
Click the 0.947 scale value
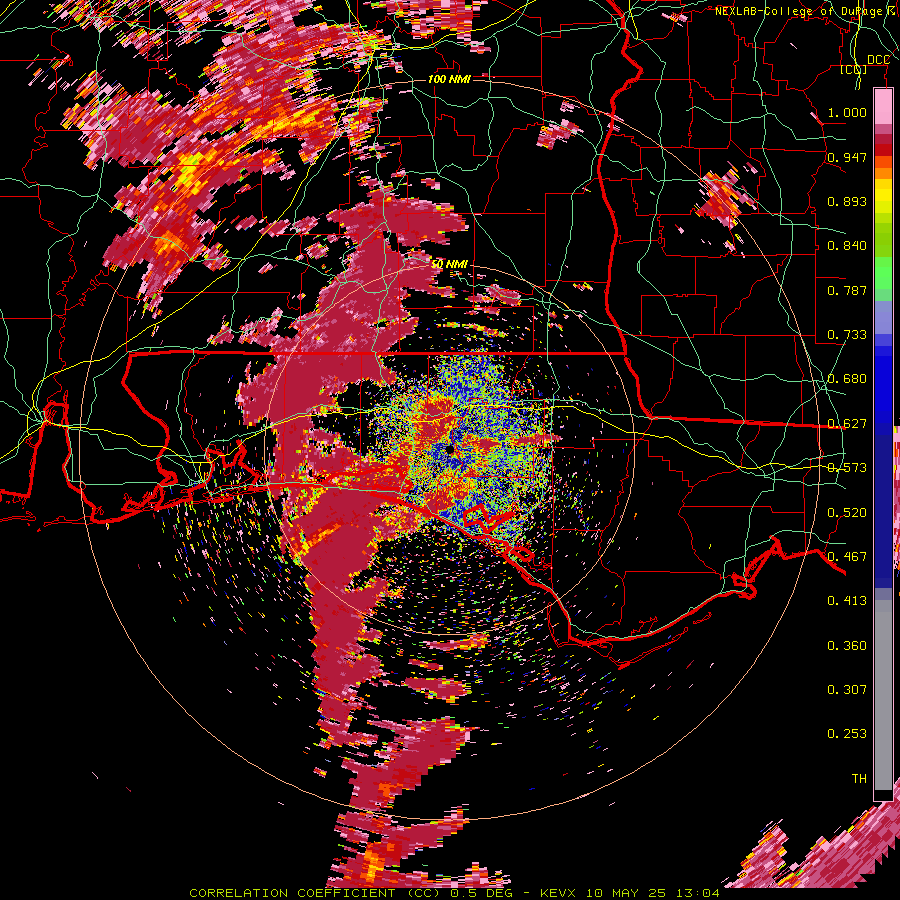pos(847,157)
